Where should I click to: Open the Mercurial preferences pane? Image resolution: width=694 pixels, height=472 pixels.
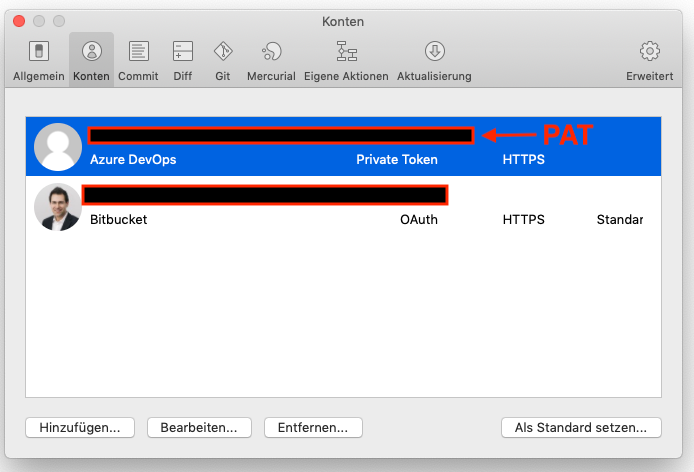click(271, 60)
